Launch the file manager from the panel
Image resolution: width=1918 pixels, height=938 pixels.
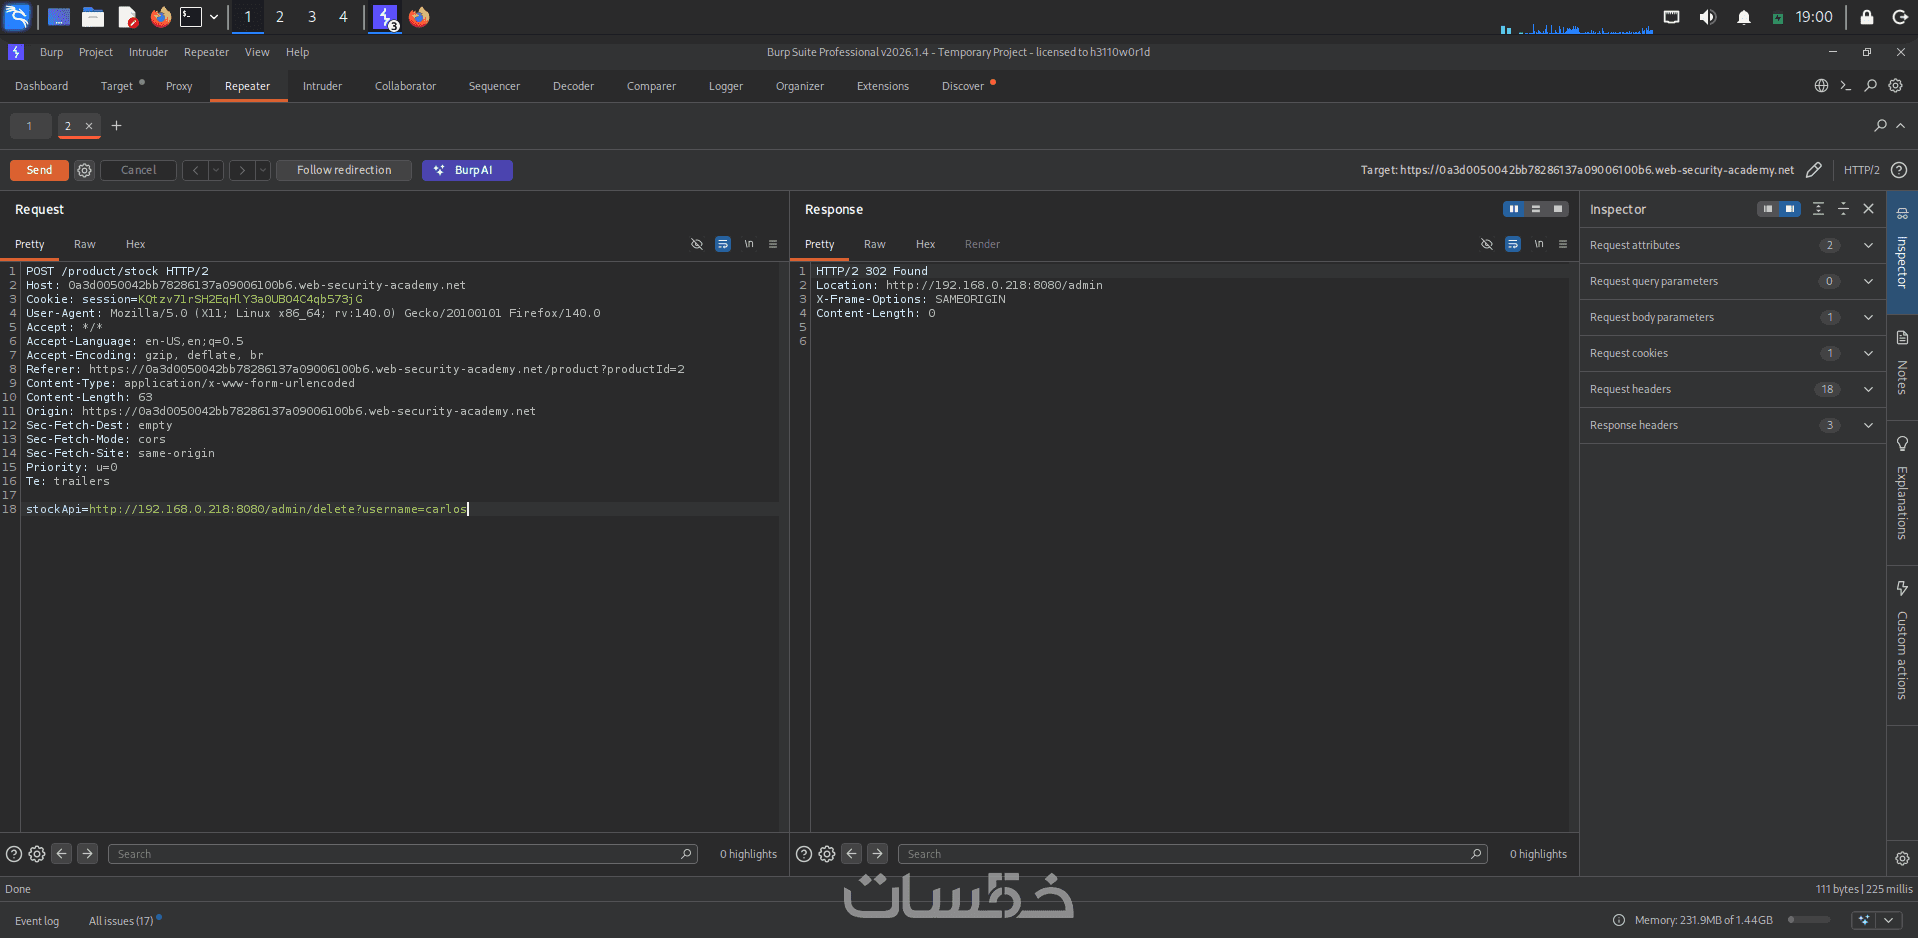[93, 17]
